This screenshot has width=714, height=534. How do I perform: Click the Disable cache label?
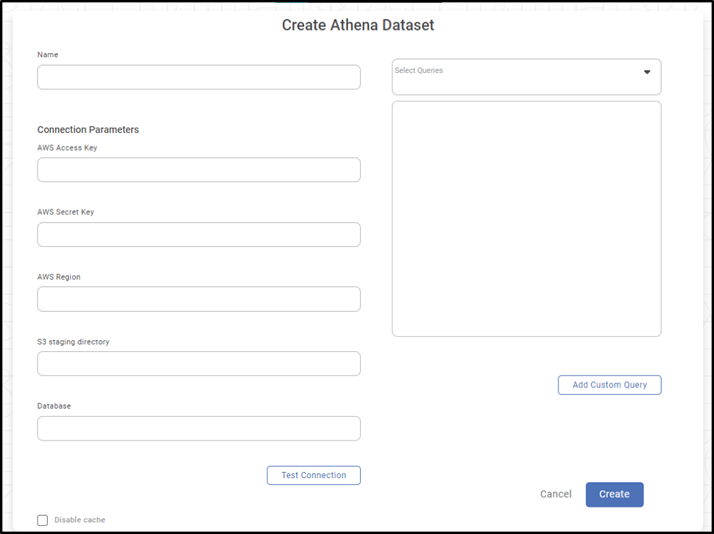(80, 520)
